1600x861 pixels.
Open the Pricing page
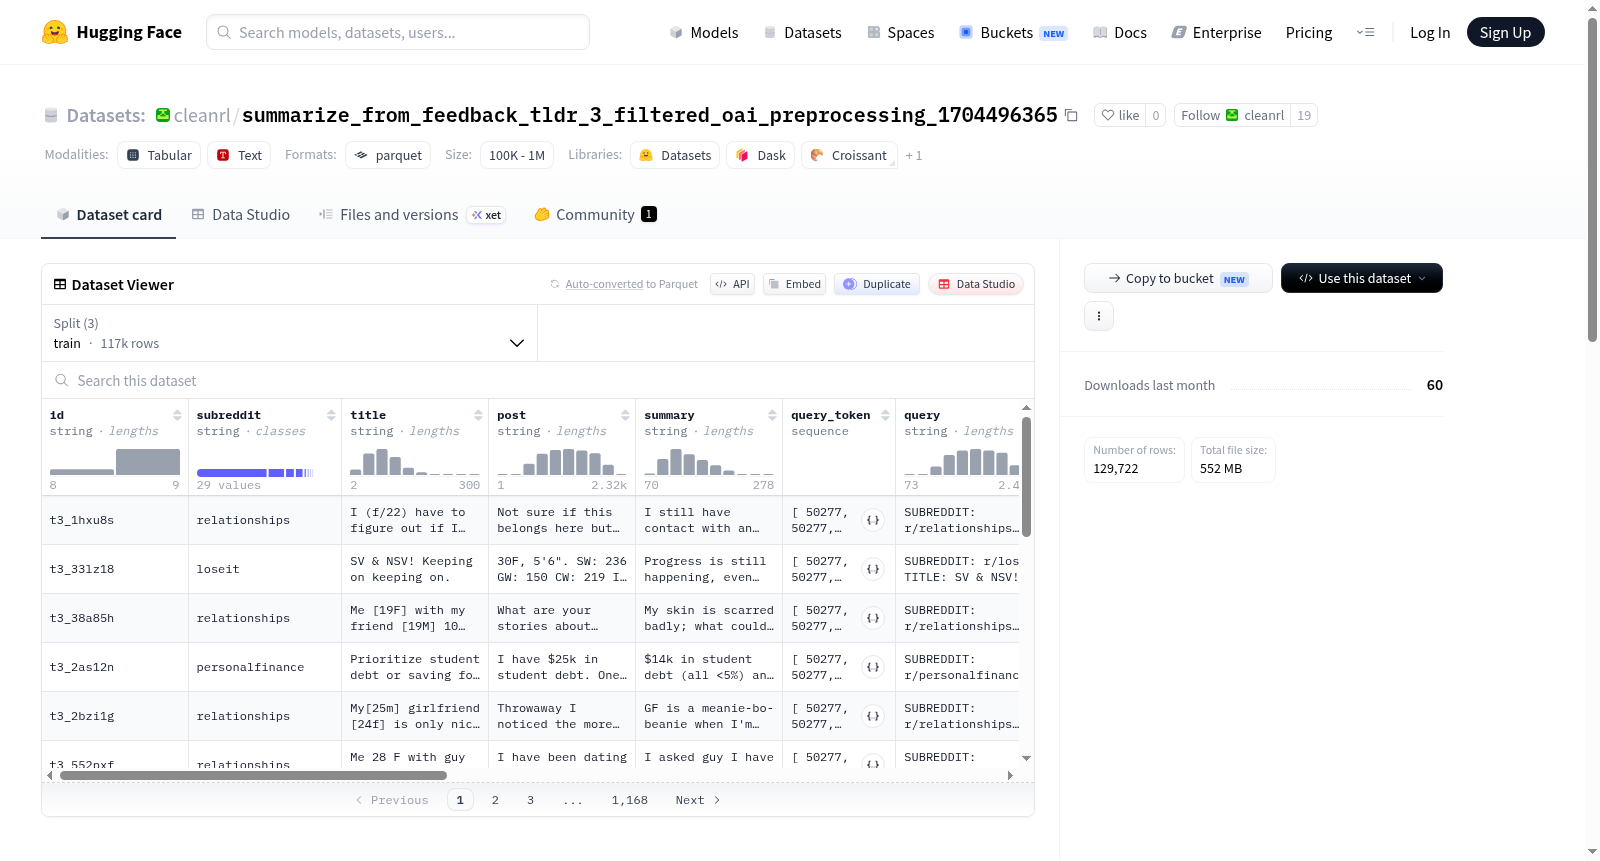[1309, 32]
